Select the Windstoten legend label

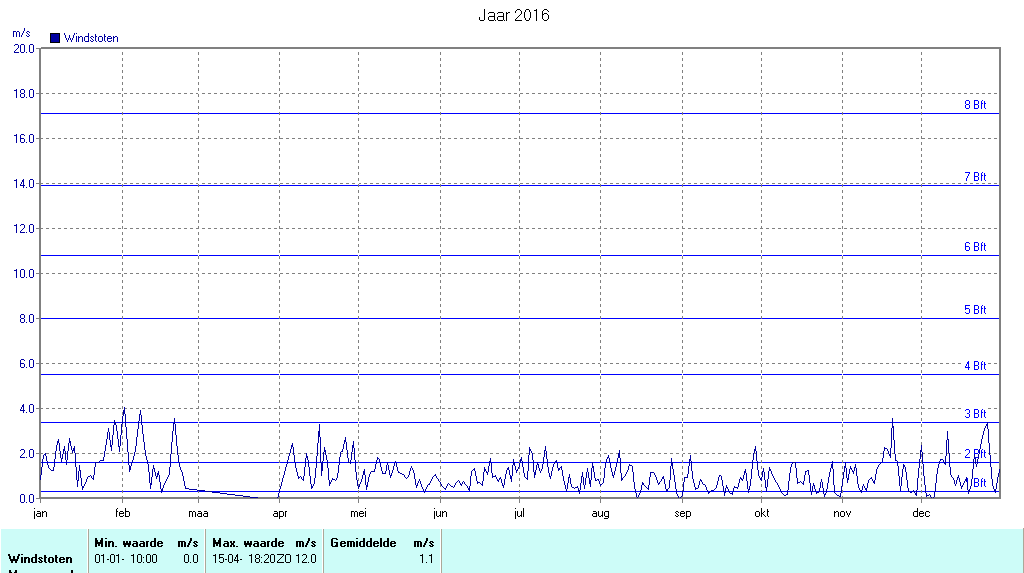pyautogui.click(x=91, y=38)
